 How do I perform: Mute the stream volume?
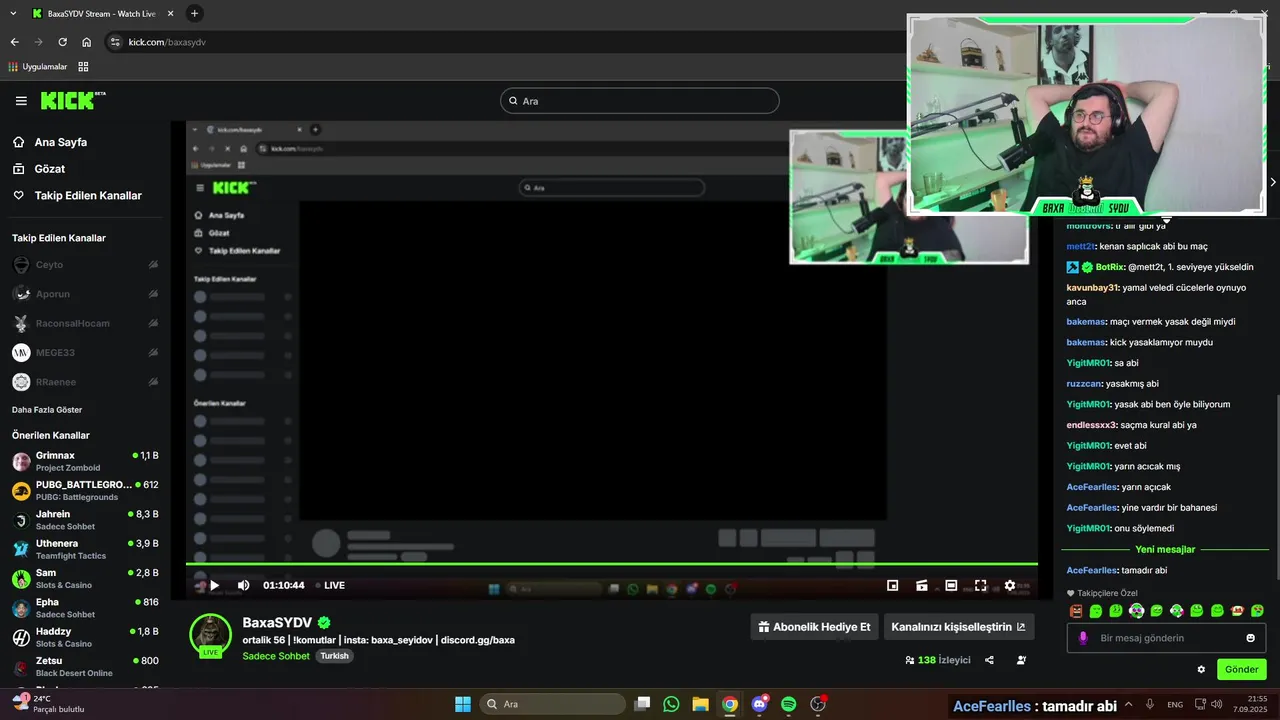(x=243, y=585)
